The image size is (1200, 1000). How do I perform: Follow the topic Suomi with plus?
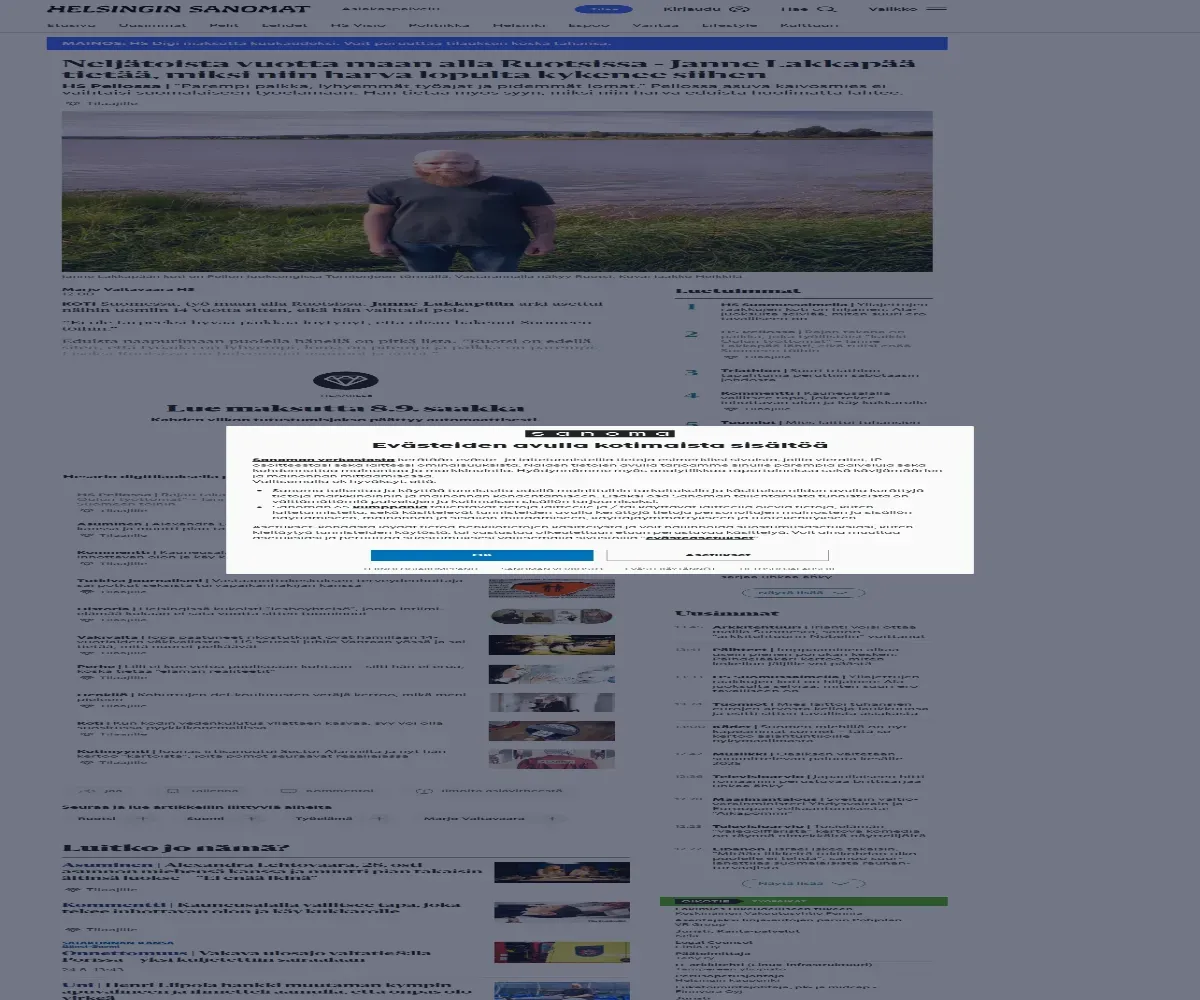(250, 818)
